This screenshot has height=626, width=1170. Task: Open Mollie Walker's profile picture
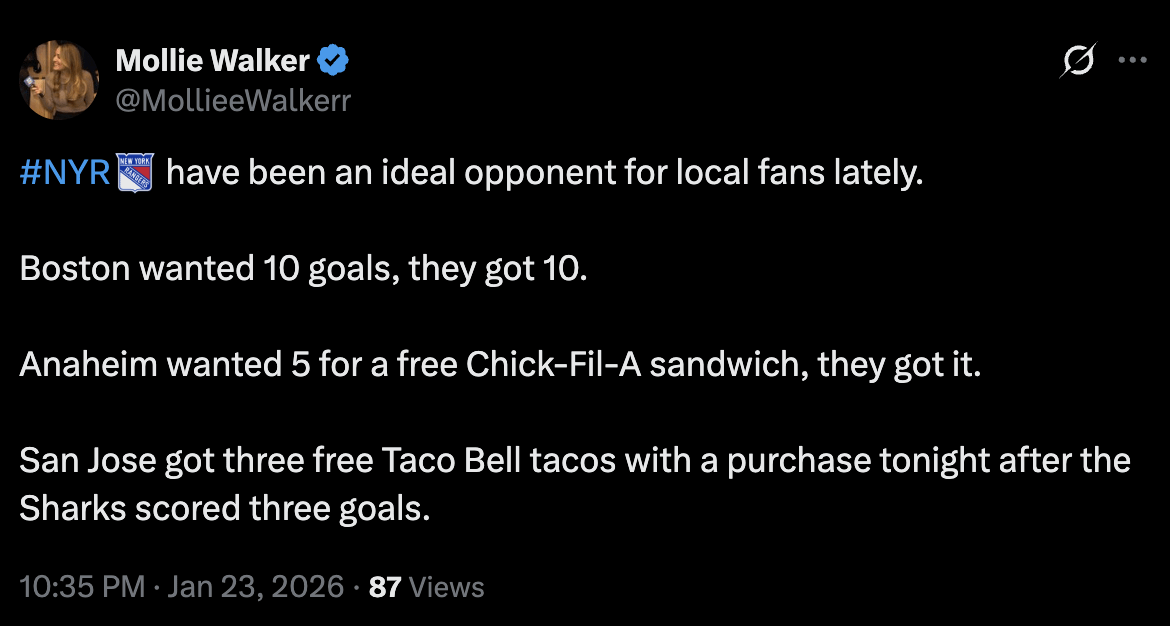point(59,78)
